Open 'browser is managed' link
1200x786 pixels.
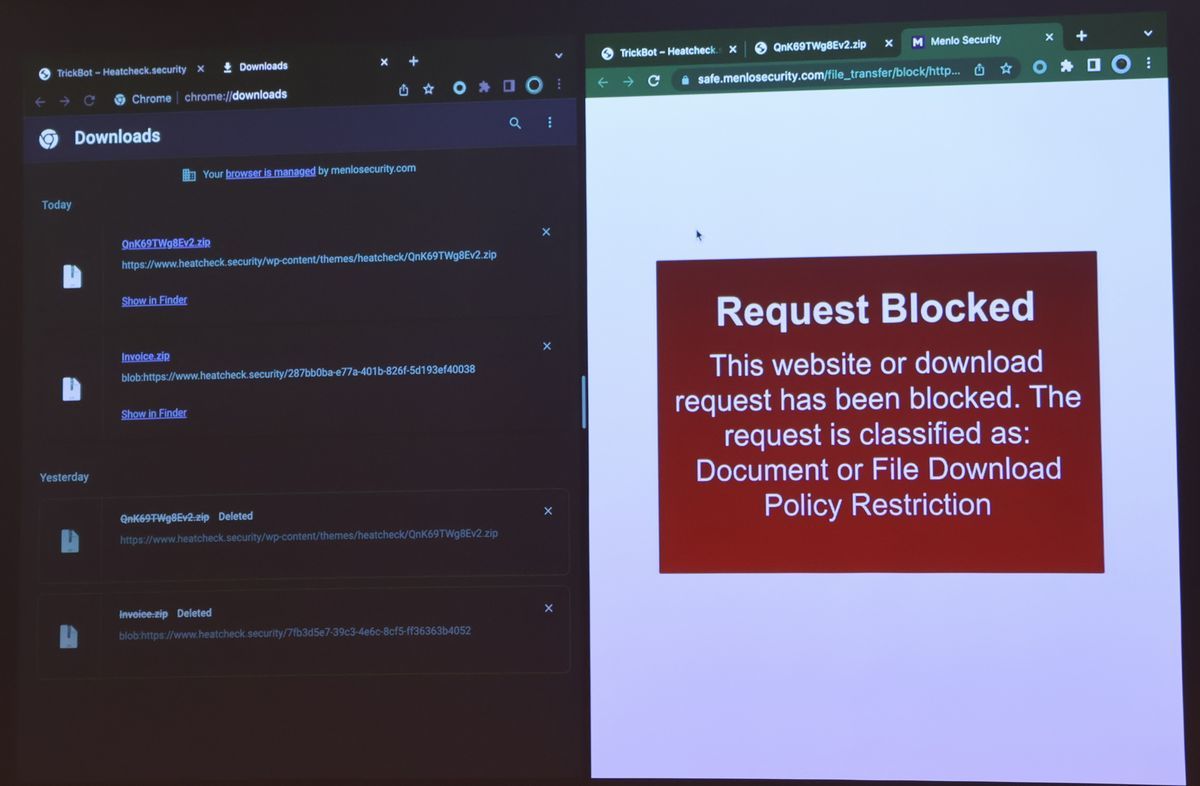270,172
